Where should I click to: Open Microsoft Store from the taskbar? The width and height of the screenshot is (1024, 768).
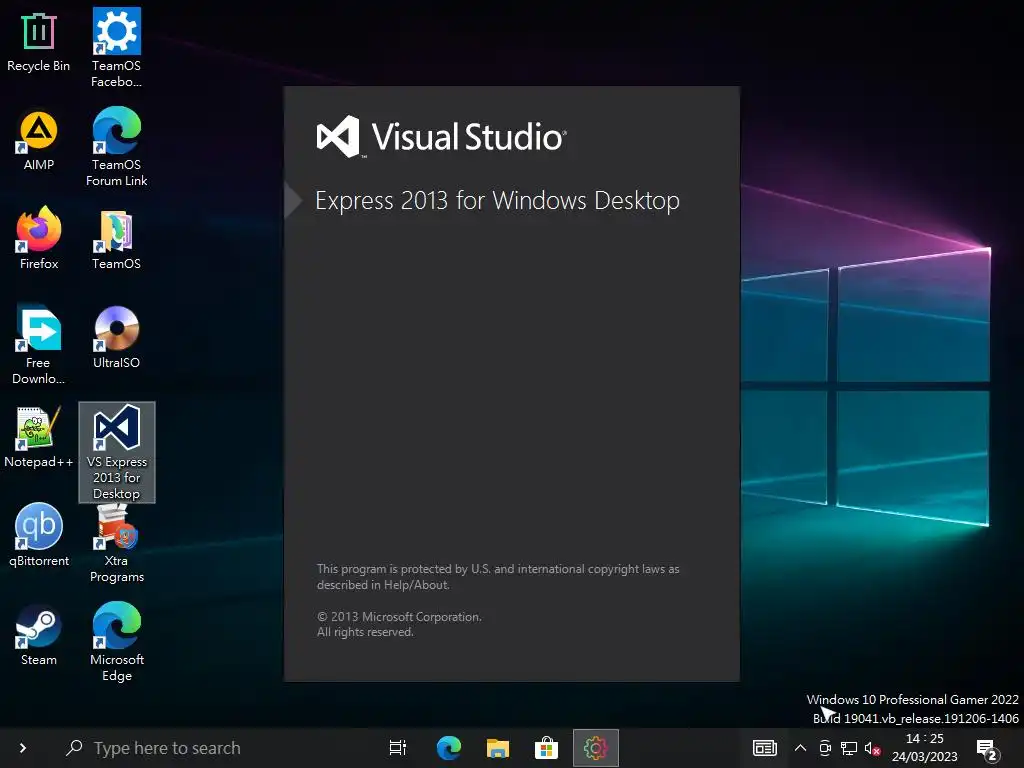pos(547,748)
